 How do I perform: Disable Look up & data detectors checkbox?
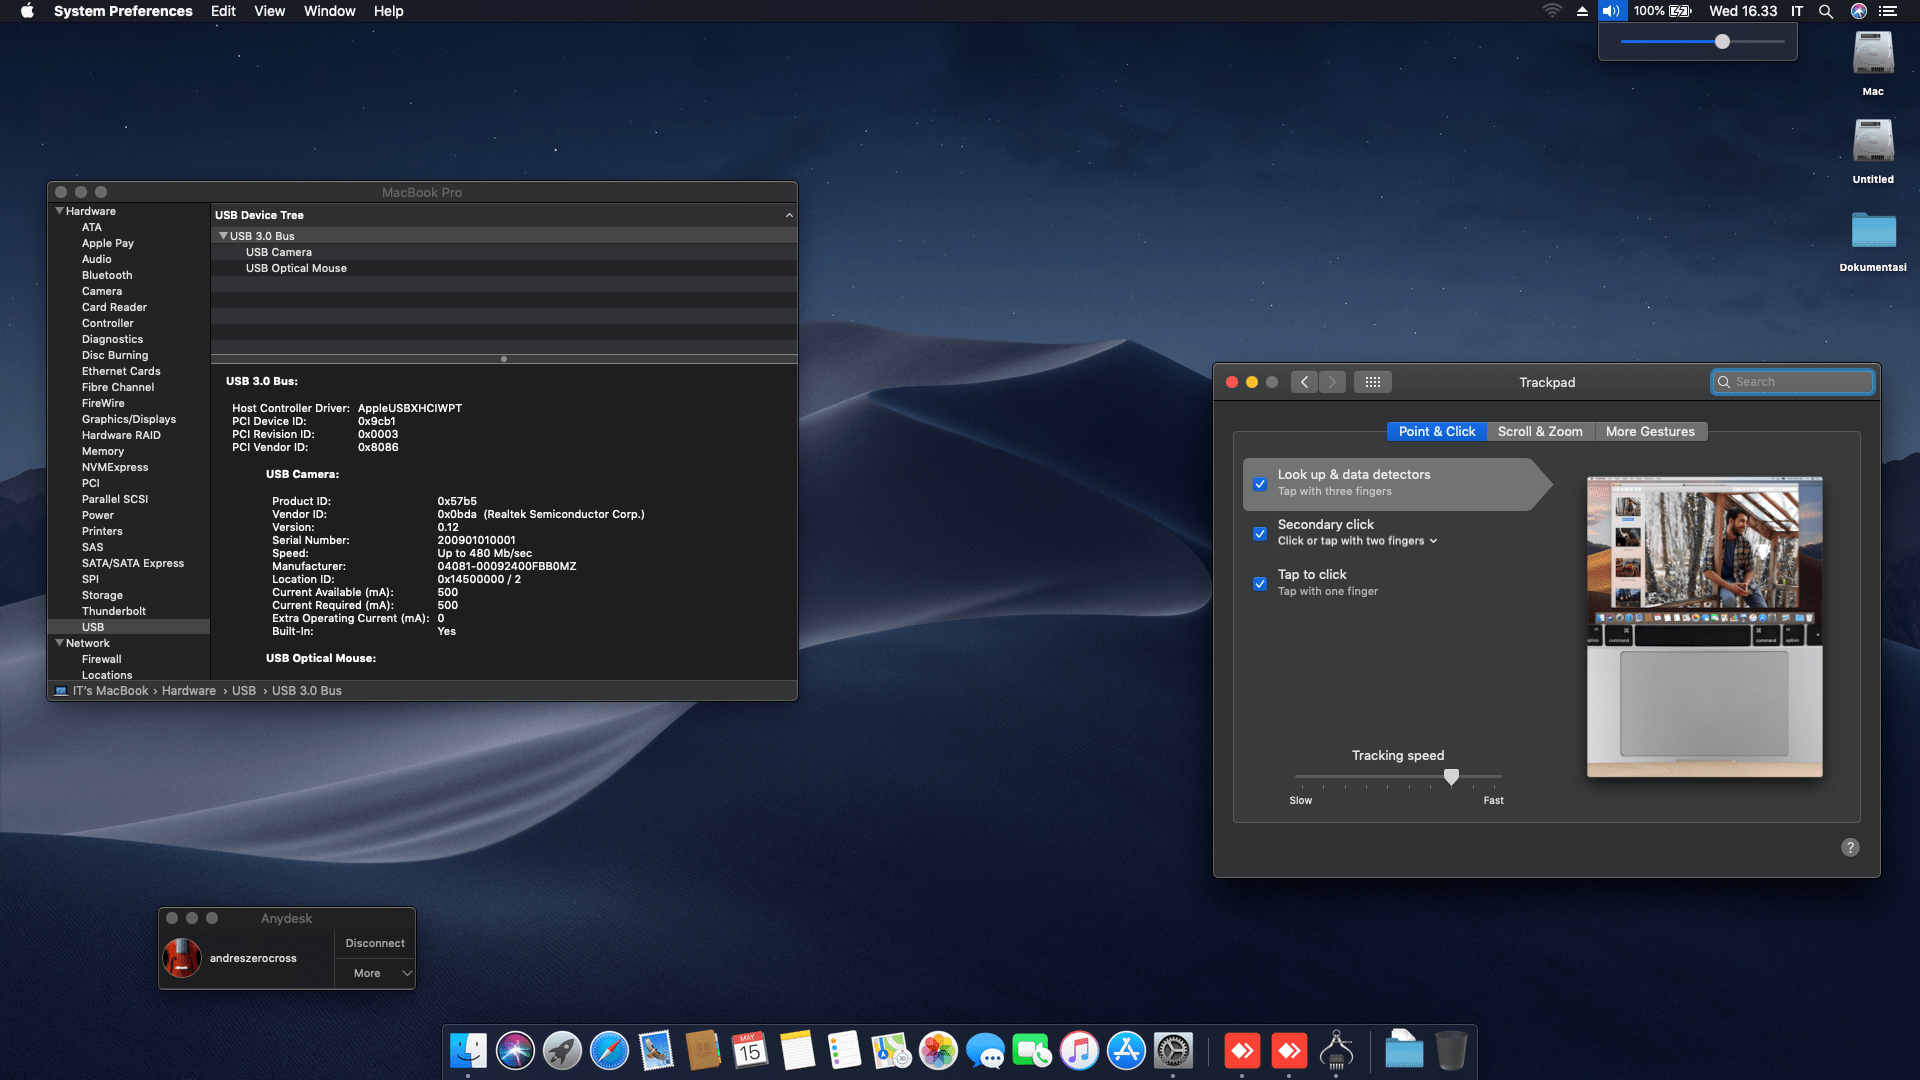pyautogui.click(x=1260, y=484)
